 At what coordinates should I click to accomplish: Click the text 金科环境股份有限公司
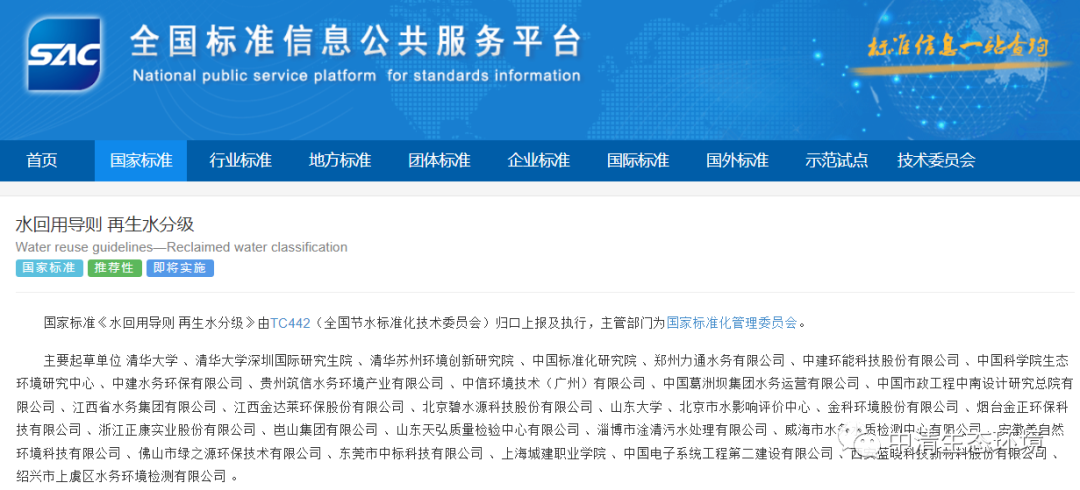pos(893,407)
